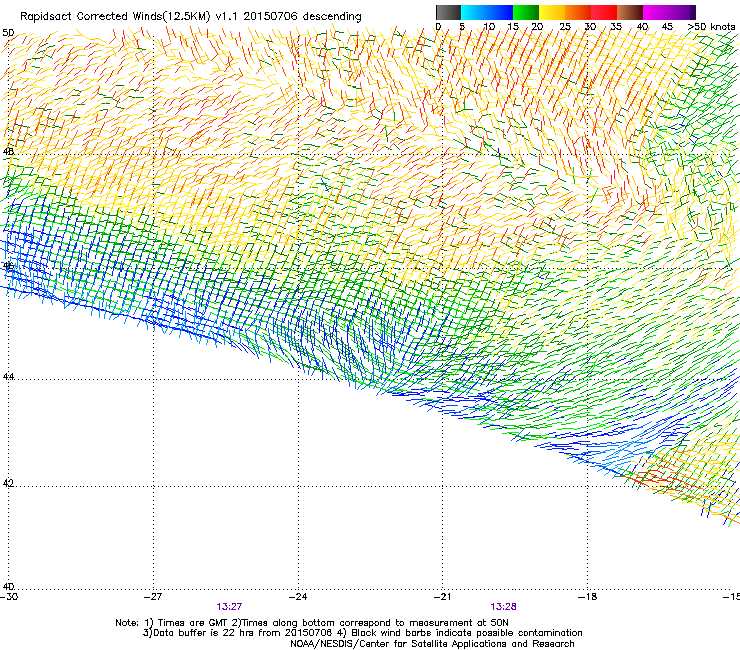
Task: Click the '20150706 descending' date in title
Action: [x=303, y=16]
